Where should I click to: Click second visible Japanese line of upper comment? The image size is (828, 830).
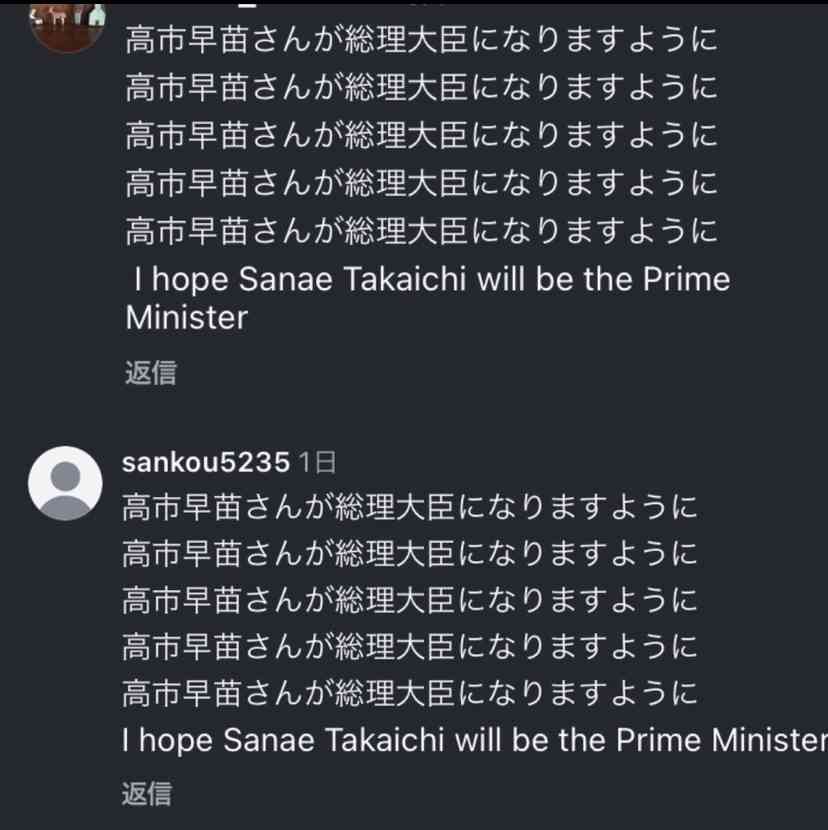pyautogui.click(x=421, y=87)
